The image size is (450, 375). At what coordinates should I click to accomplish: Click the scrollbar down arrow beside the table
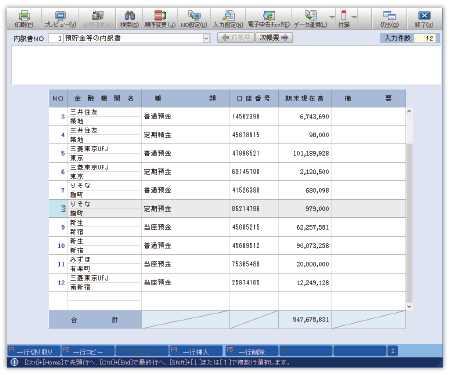[x=409, y=307]
